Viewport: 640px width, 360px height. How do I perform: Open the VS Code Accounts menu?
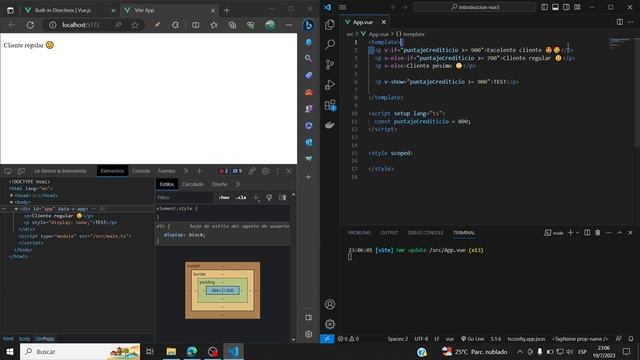coord(330,304)
